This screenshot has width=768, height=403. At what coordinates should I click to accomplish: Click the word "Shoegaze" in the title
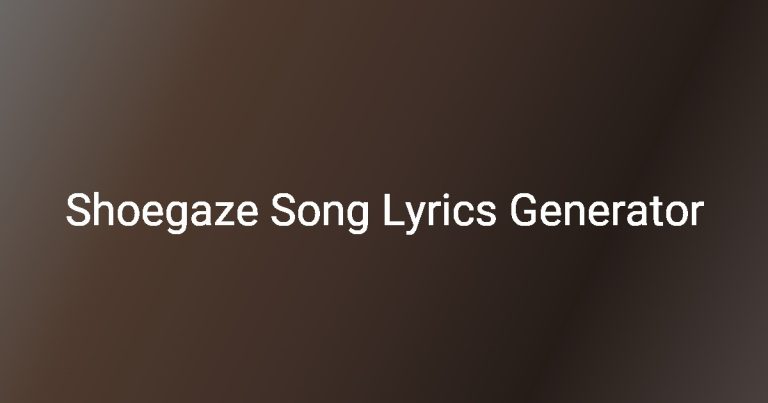pyautogui.click(x=162, y=212)
